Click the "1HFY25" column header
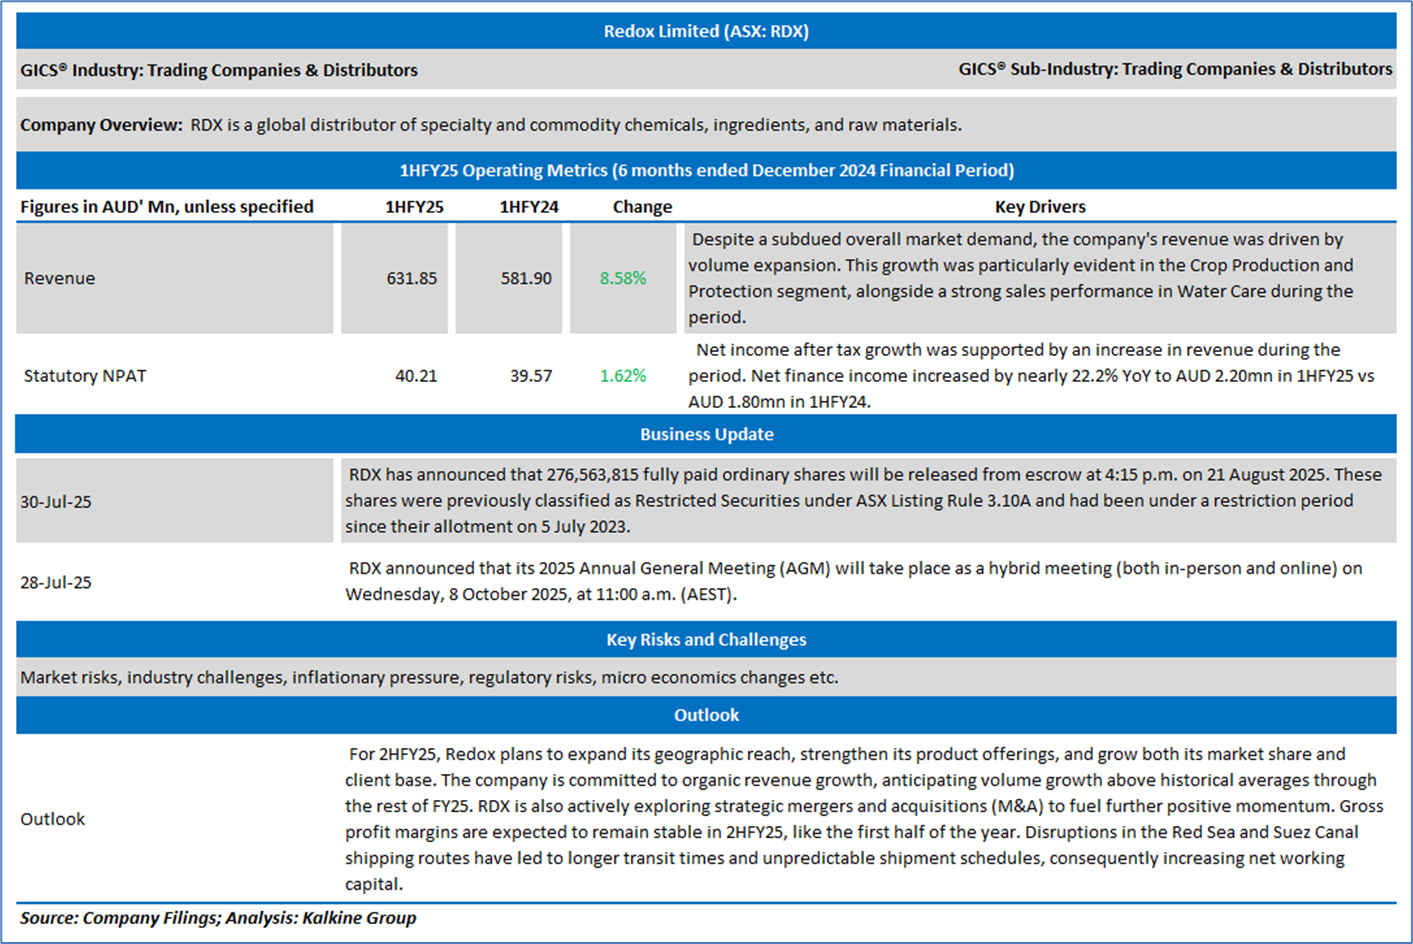Image resolution: width=1413 pixels, height=944 pixels. click(x=415, y=207)
